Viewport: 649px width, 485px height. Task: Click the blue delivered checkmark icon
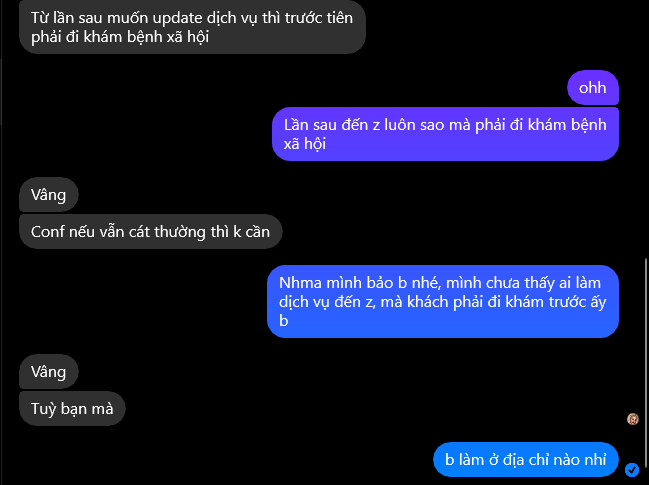click(632, 470)
